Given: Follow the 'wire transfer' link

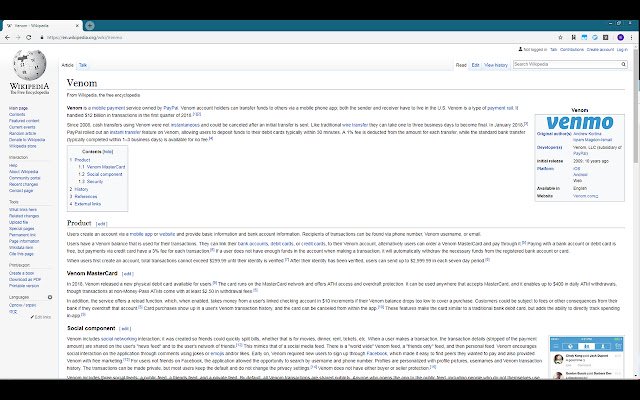Looking at the screenshot, I should 355,125.
